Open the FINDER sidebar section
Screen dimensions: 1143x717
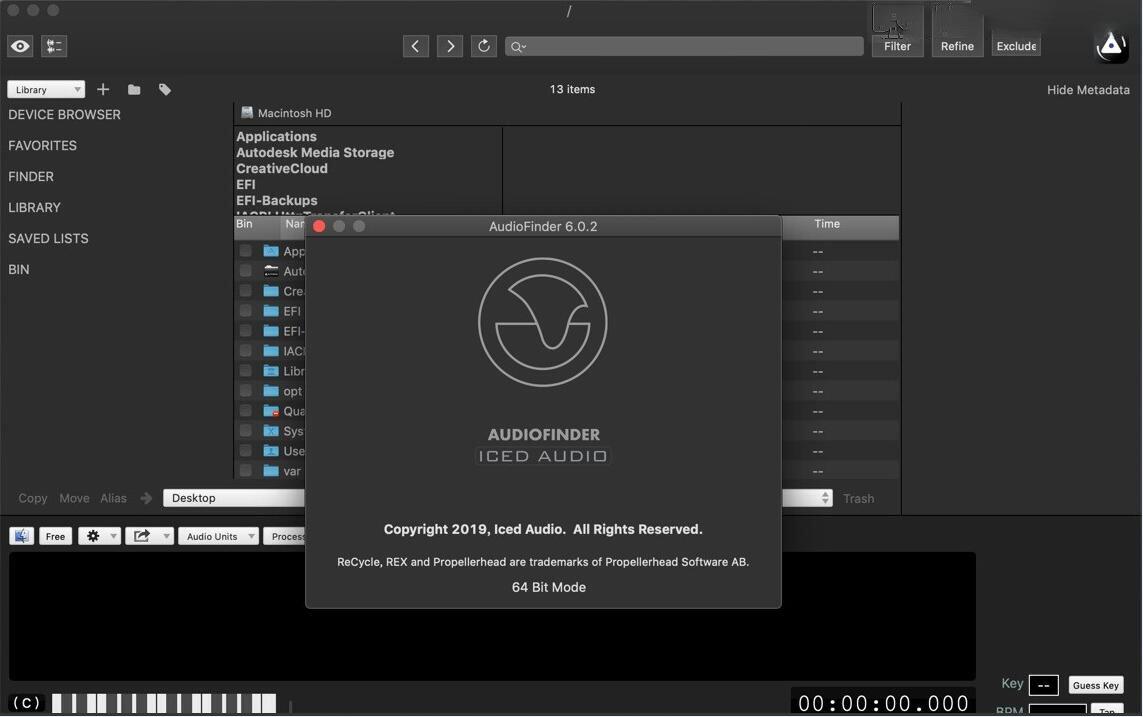pyautogui.click(x=31, y=176)
